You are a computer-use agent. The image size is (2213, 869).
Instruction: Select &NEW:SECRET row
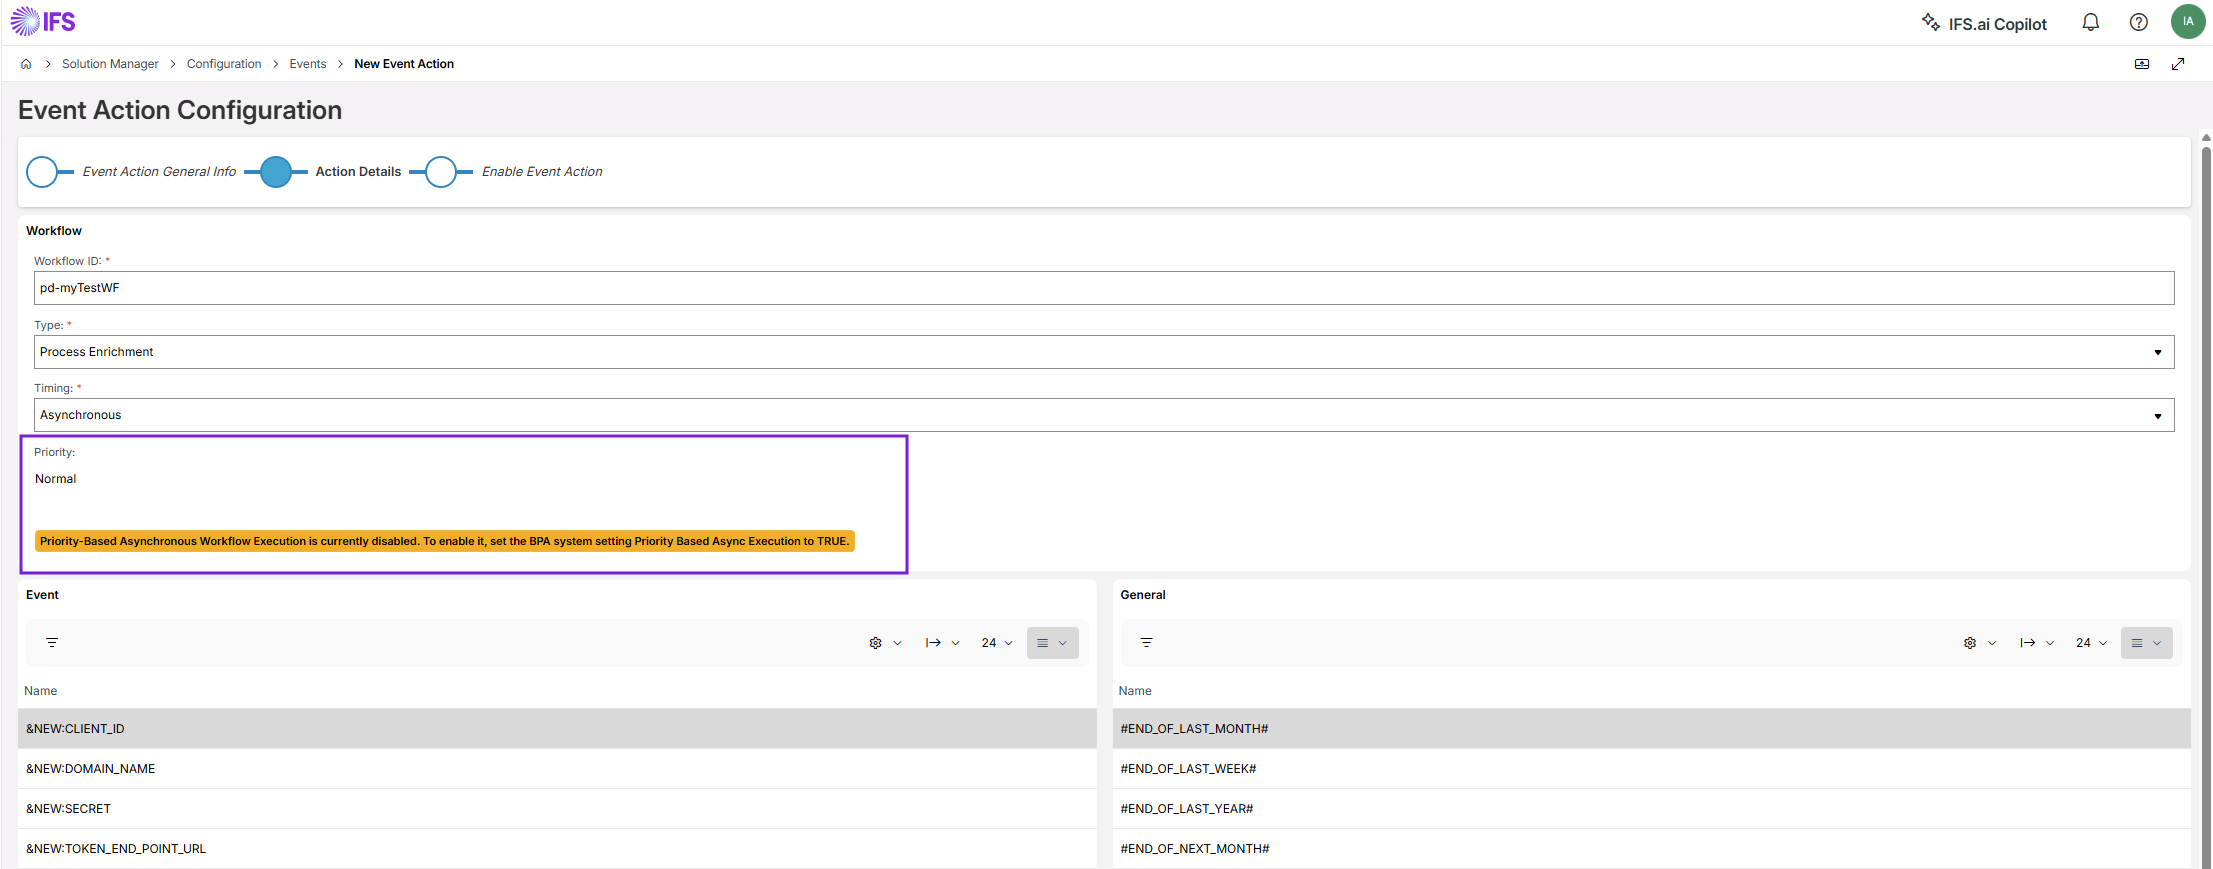[x=557, y=809]
